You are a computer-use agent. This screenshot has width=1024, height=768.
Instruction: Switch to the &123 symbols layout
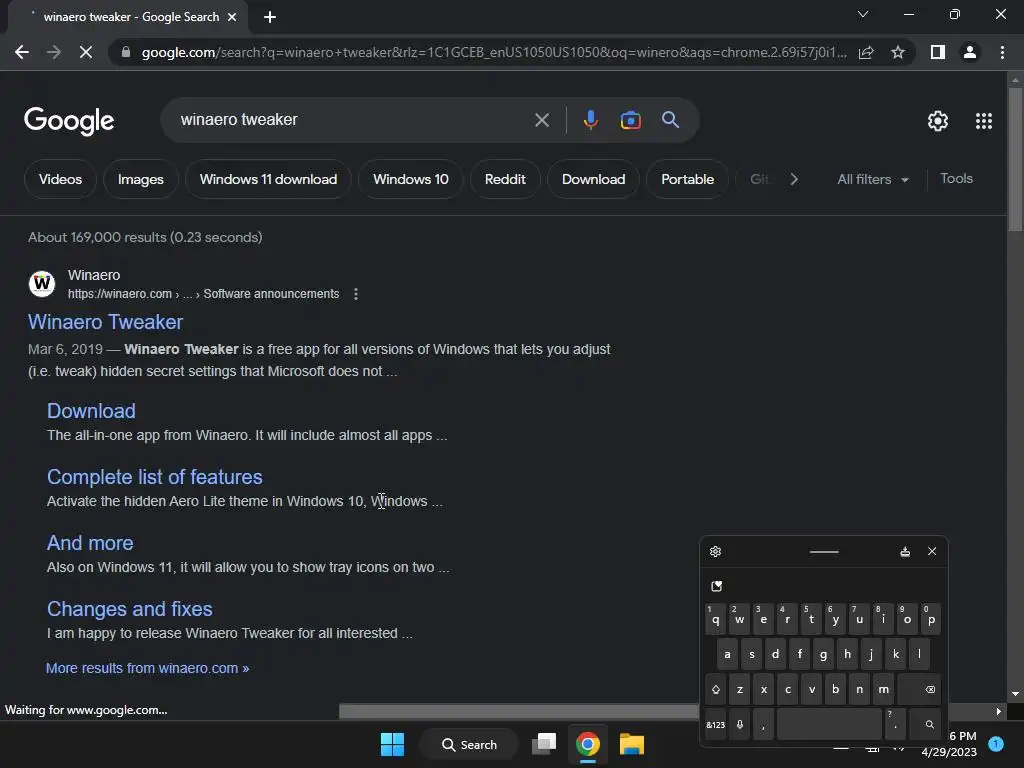click(x=716, y=724)
